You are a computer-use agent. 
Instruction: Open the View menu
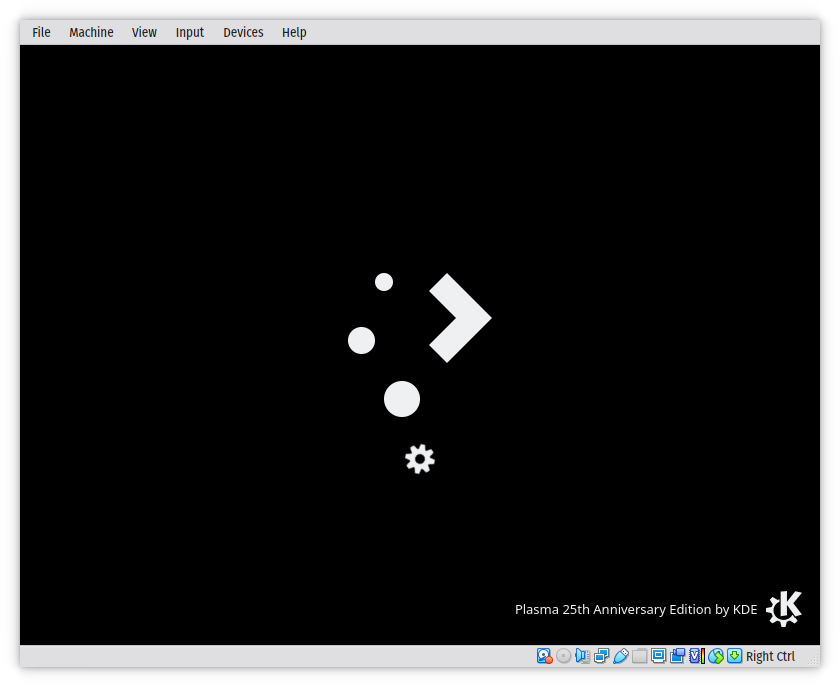point(144,33)
